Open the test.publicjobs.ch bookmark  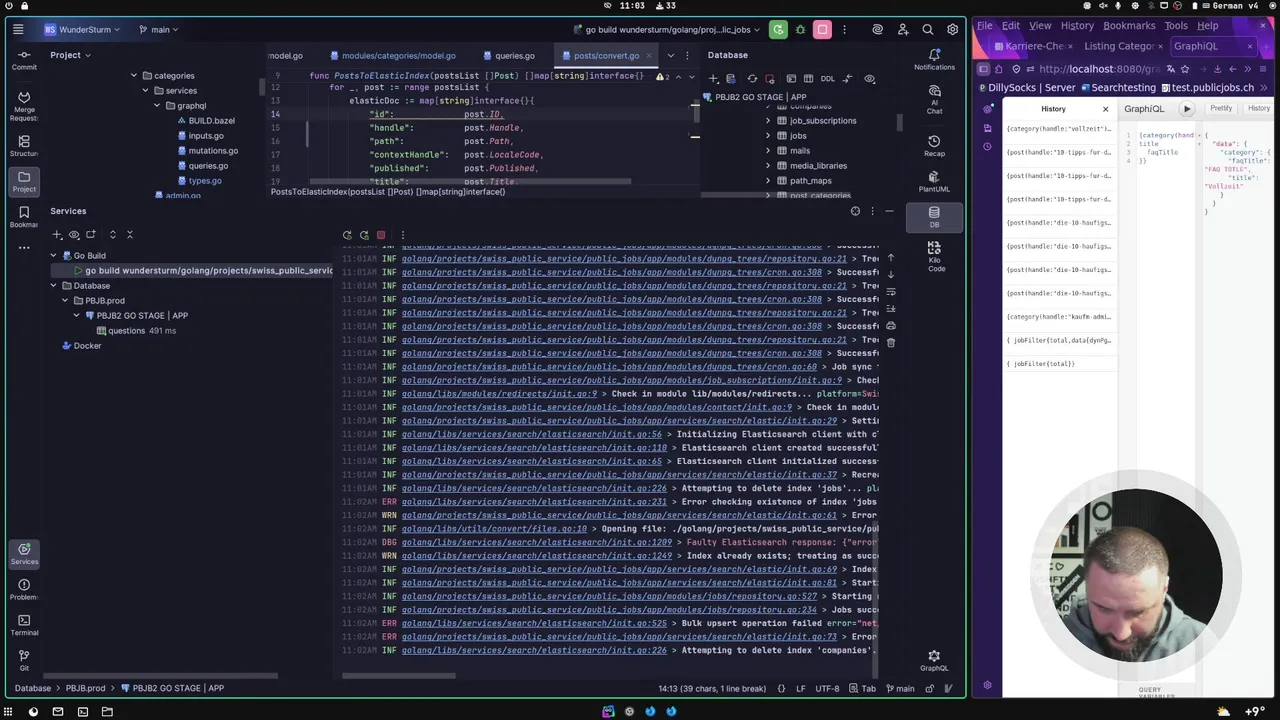1206,88
